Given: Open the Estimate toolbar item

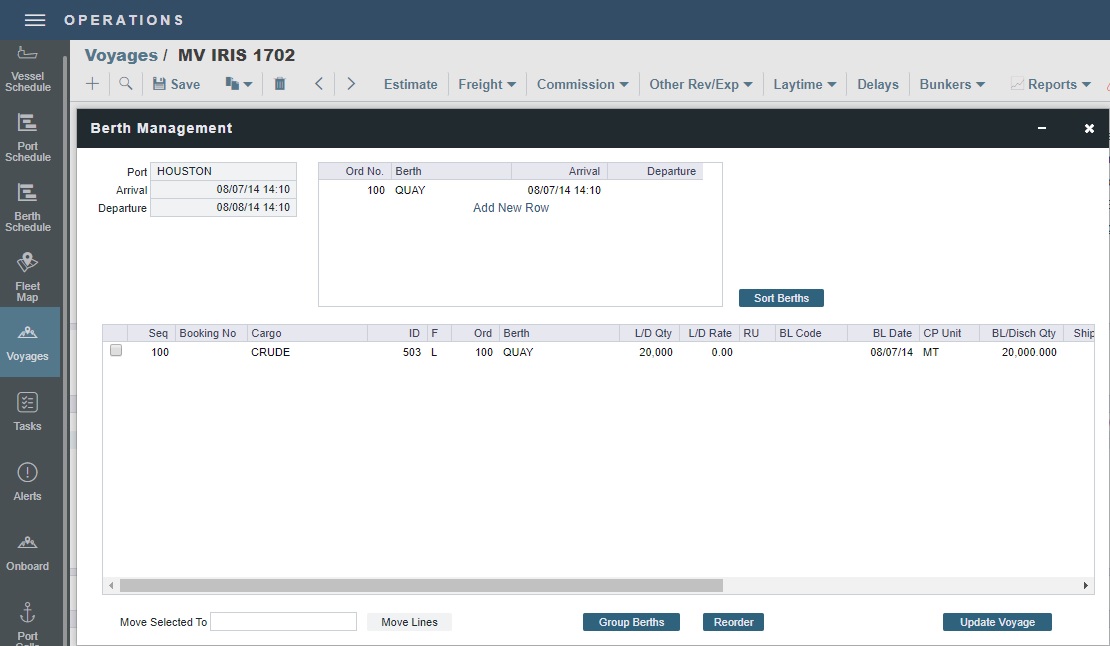Looking at the screenshot, I should coord(410,84).
